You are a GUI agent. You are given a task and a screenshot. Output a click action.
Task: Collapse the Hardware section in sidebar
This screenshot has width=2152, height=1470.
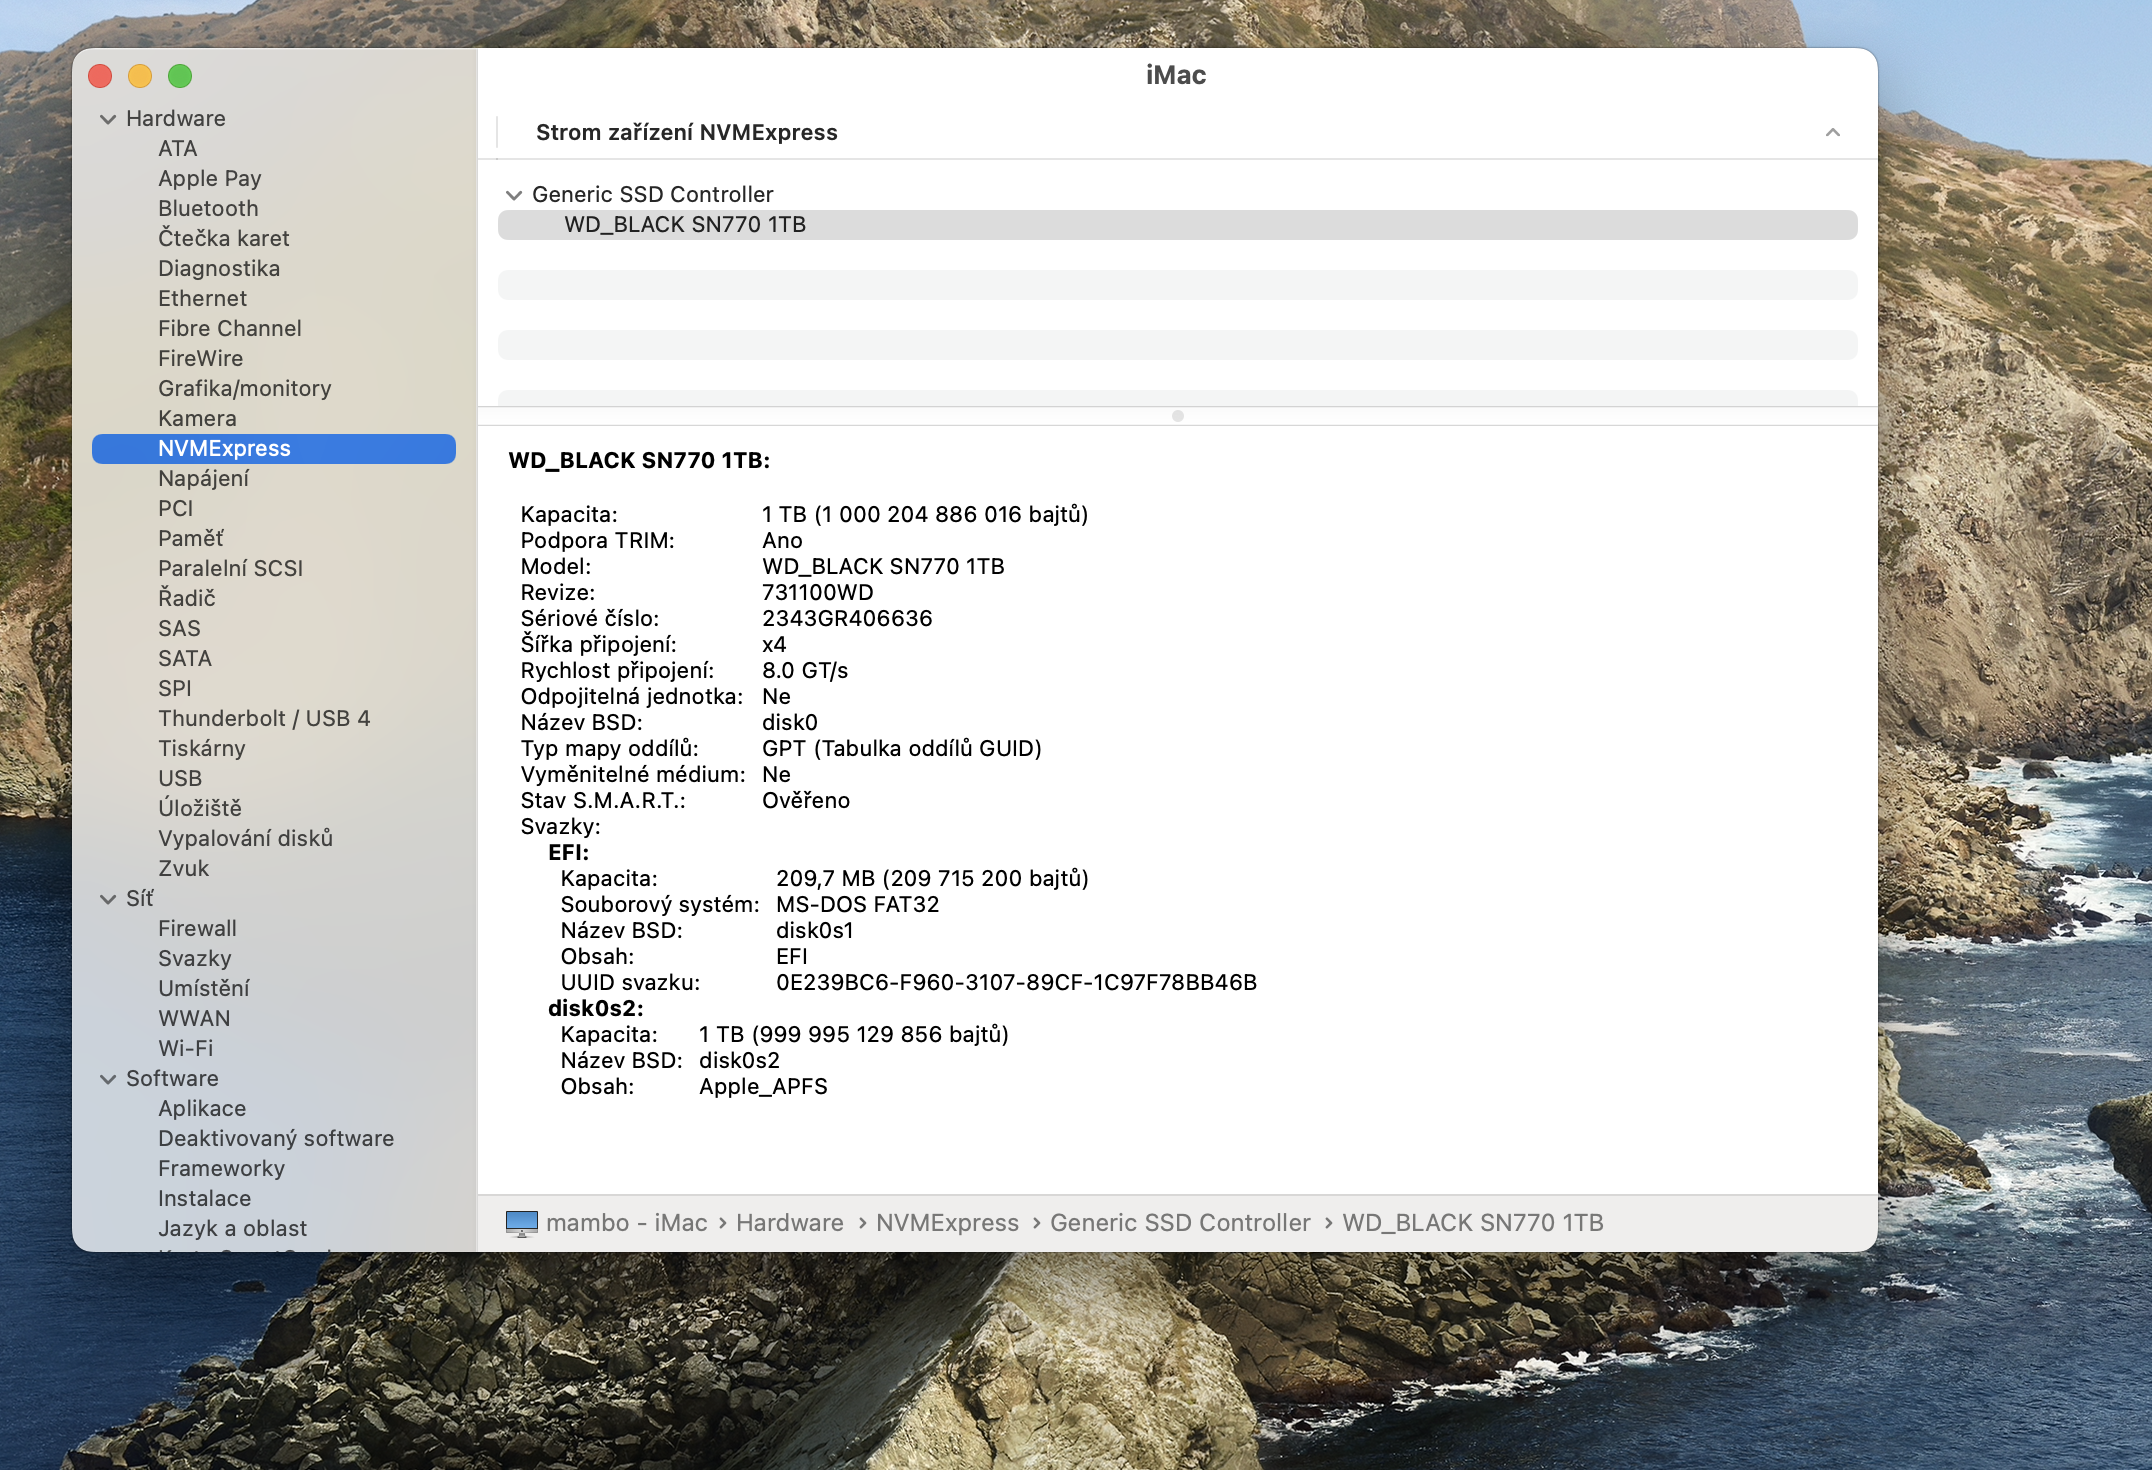tap(108, 119)
